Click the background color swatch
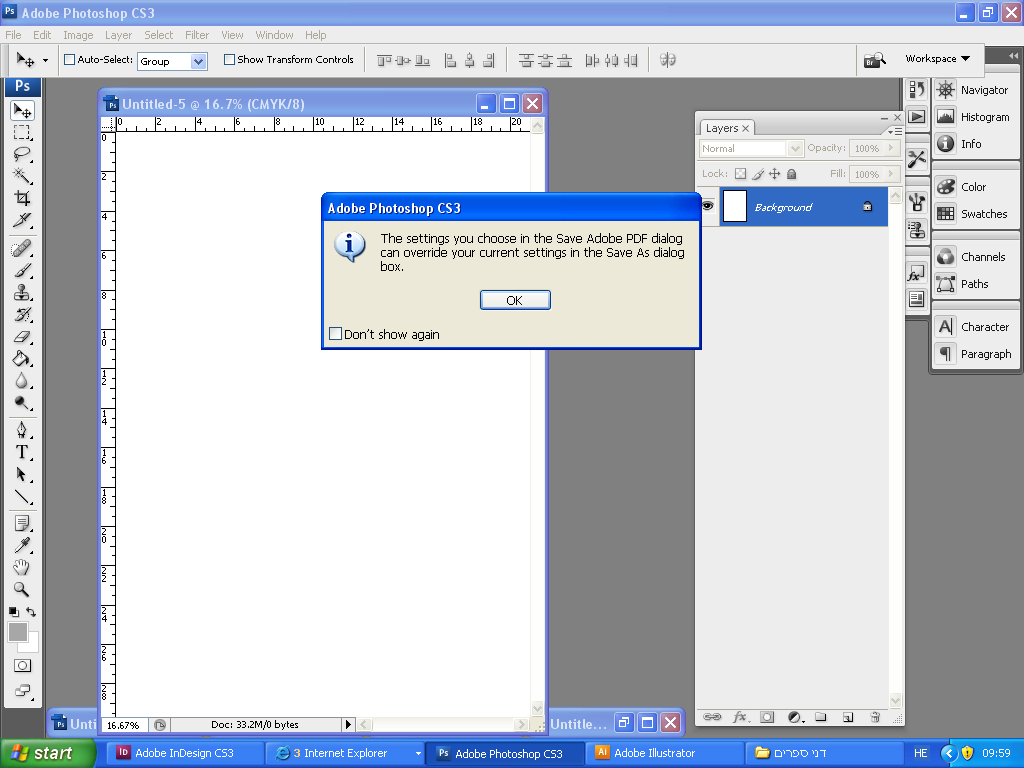The height and width of the screenshot is (768, 1024). pos(32,645)
